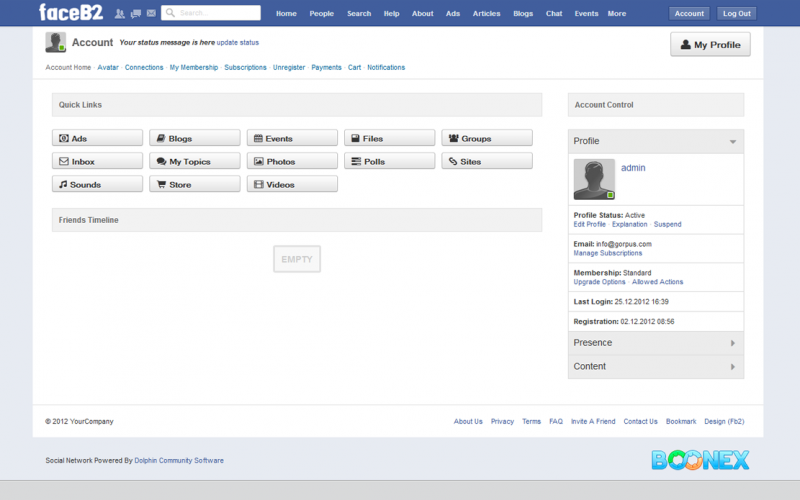The height and width of the screenshot is (500, 800).
Task: Open the Photos quick link
Action: click(x=292, y=161)
